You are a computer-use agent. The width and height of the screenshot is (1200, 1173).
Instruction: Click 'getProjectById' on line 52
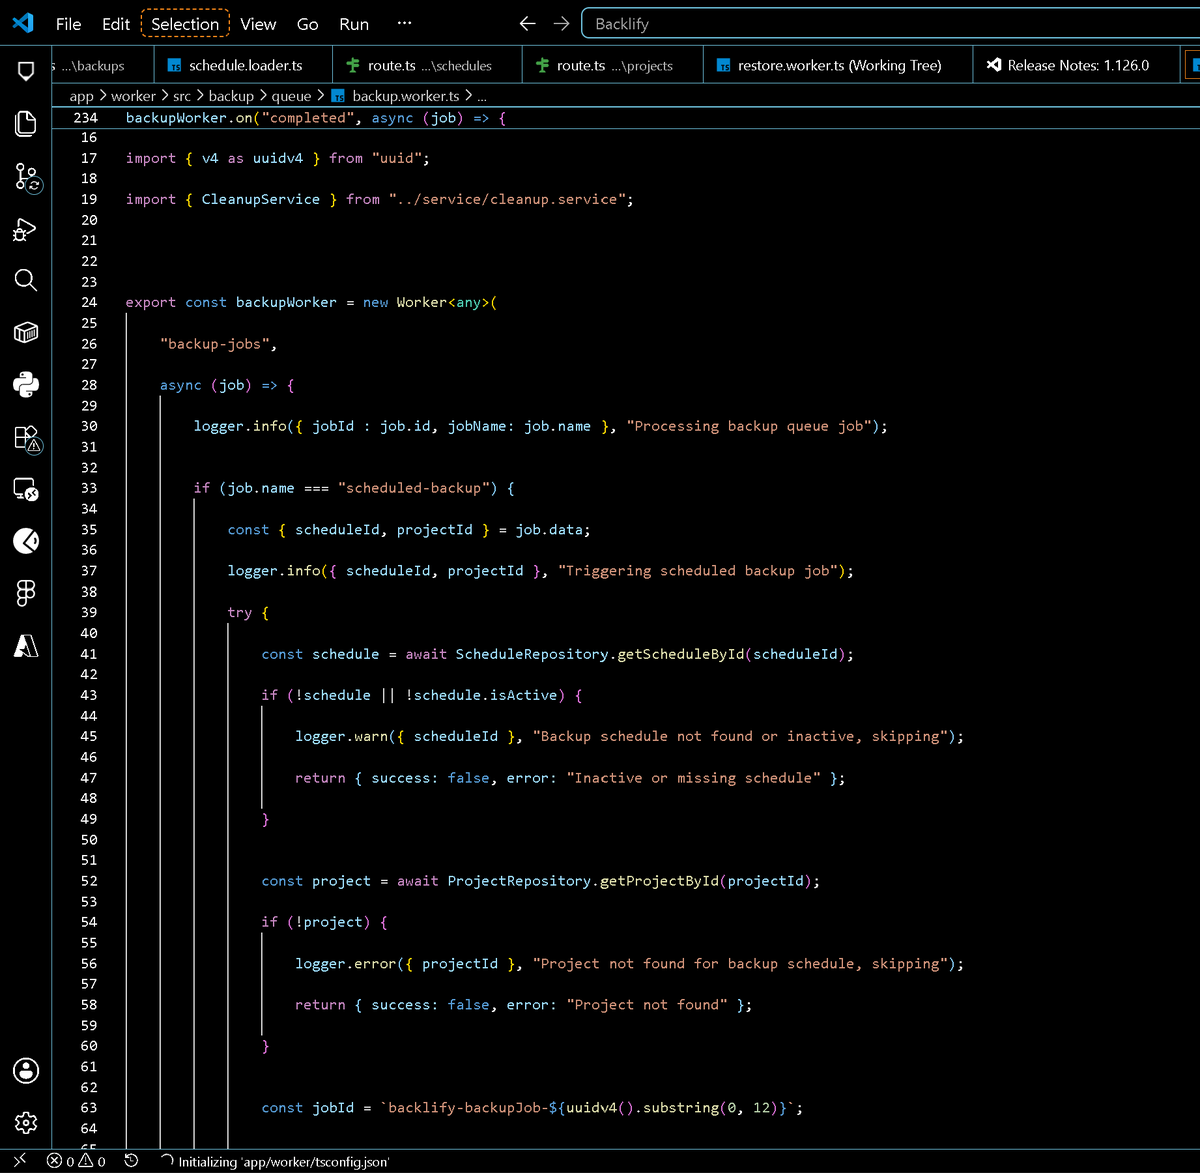click(659, 881)
